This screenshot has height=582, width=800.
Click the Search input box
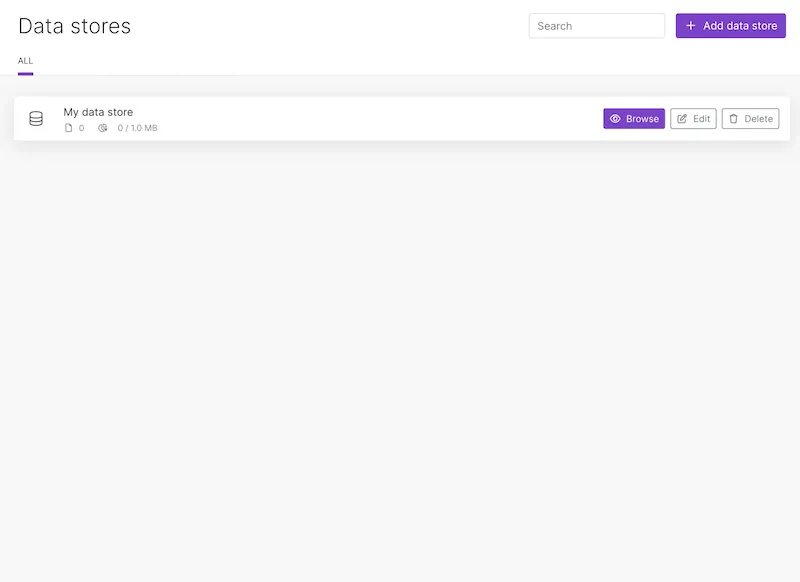(x=597, y=25)
